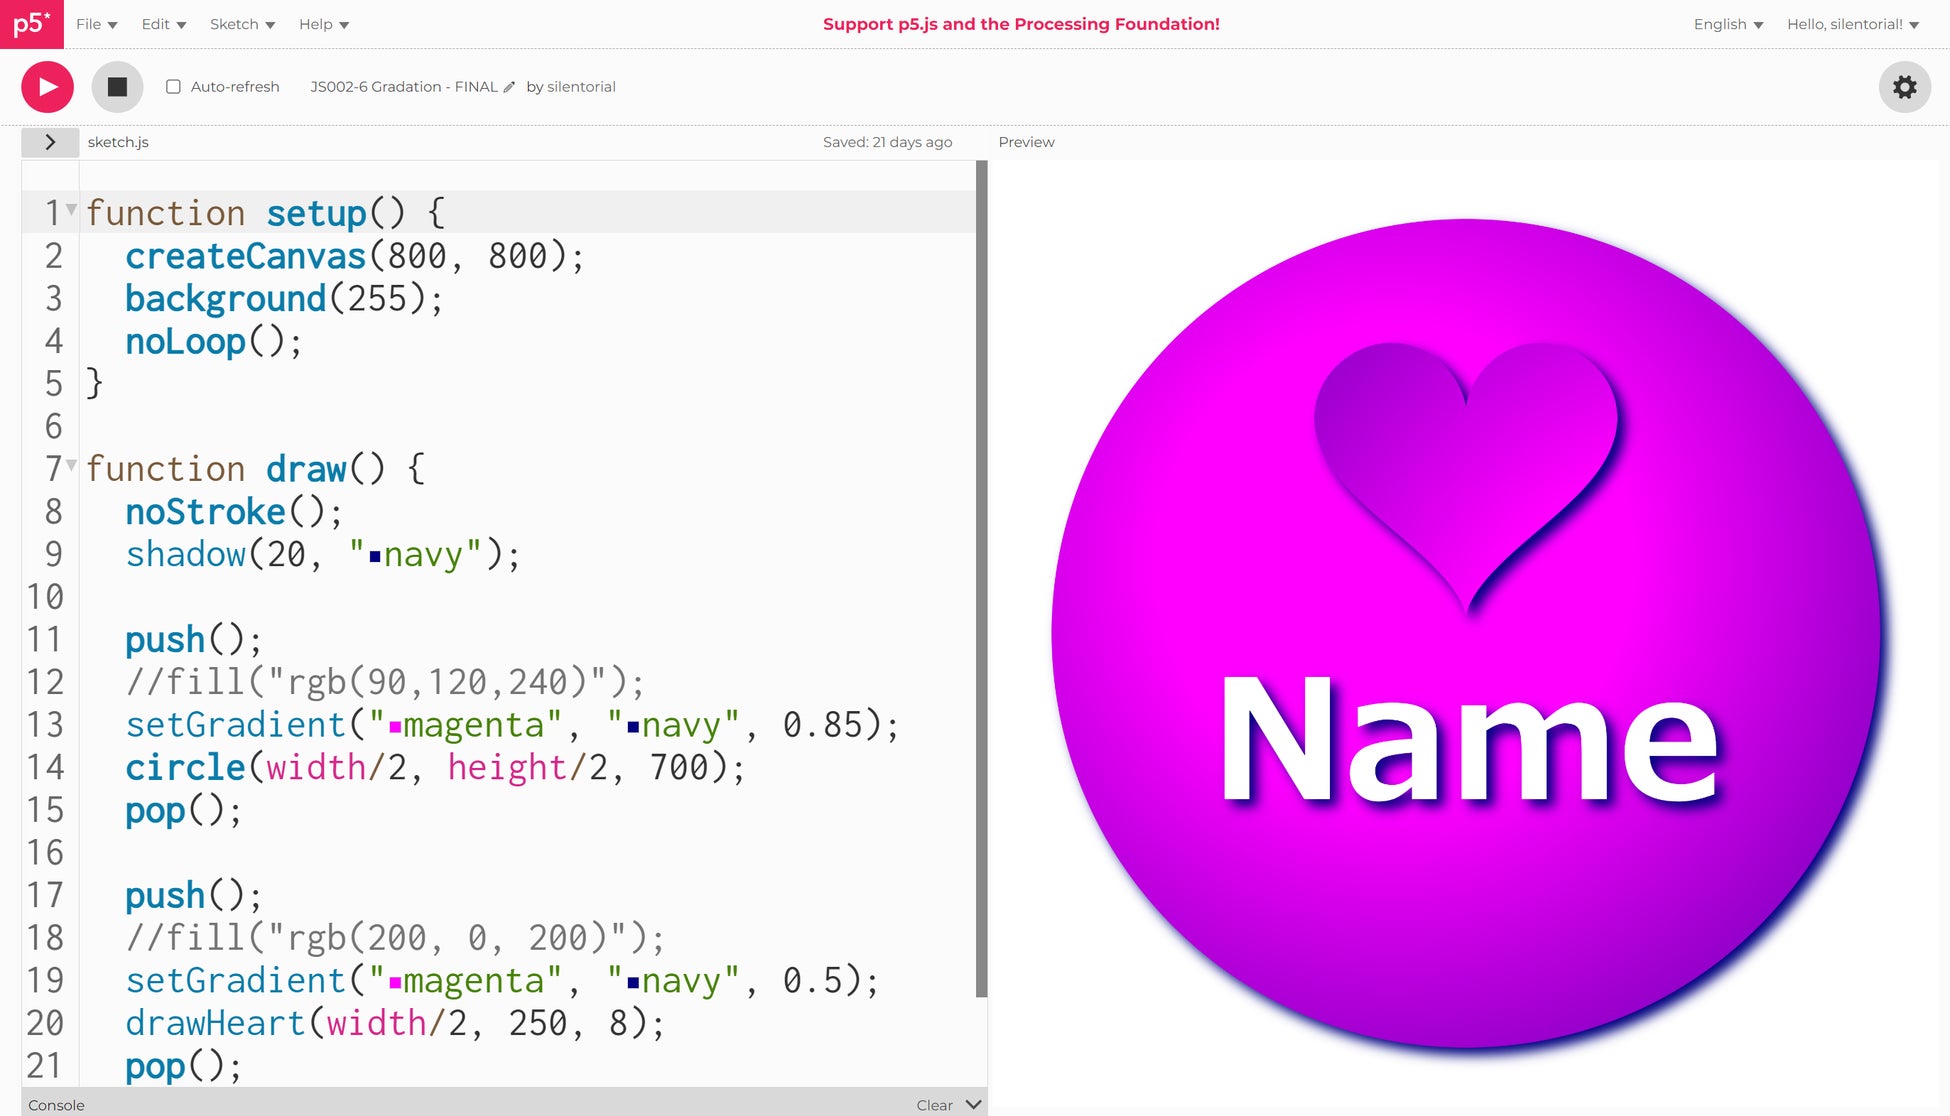Open the Help menu
Viewport: 1950px width, 1116px height.
pyautogui.click(x=323, y=24)
